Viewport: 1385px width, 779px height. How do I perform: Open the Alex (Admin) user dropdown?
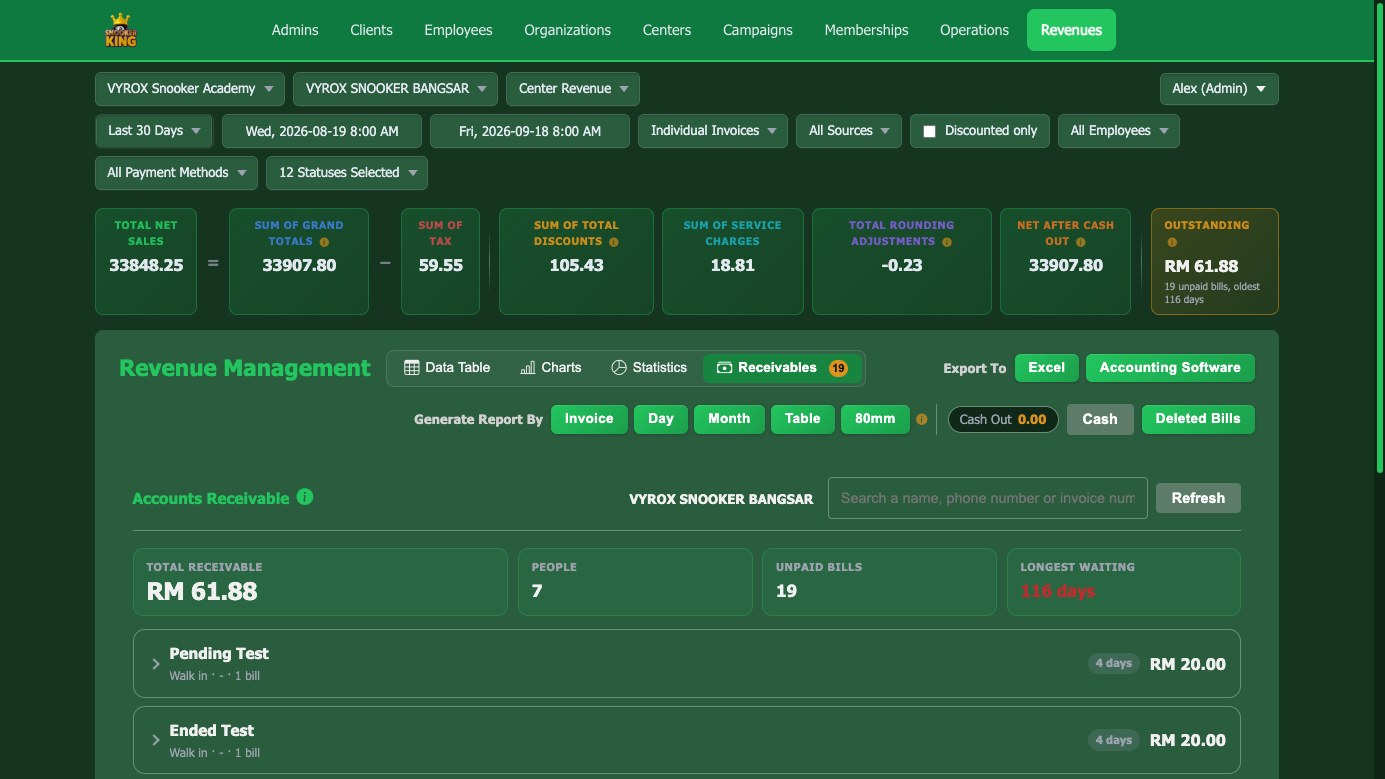[1219, 89]
